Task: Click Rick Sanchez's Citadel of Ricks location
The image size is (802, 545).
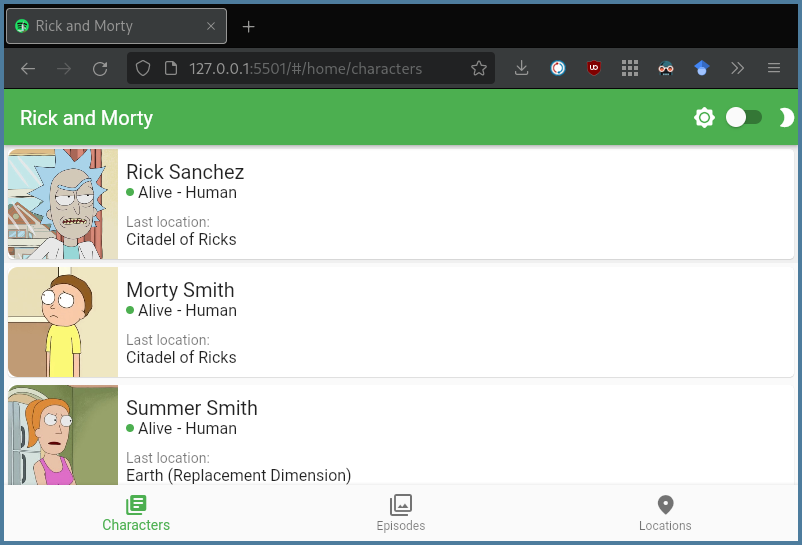Action: (x=181, y=239)
